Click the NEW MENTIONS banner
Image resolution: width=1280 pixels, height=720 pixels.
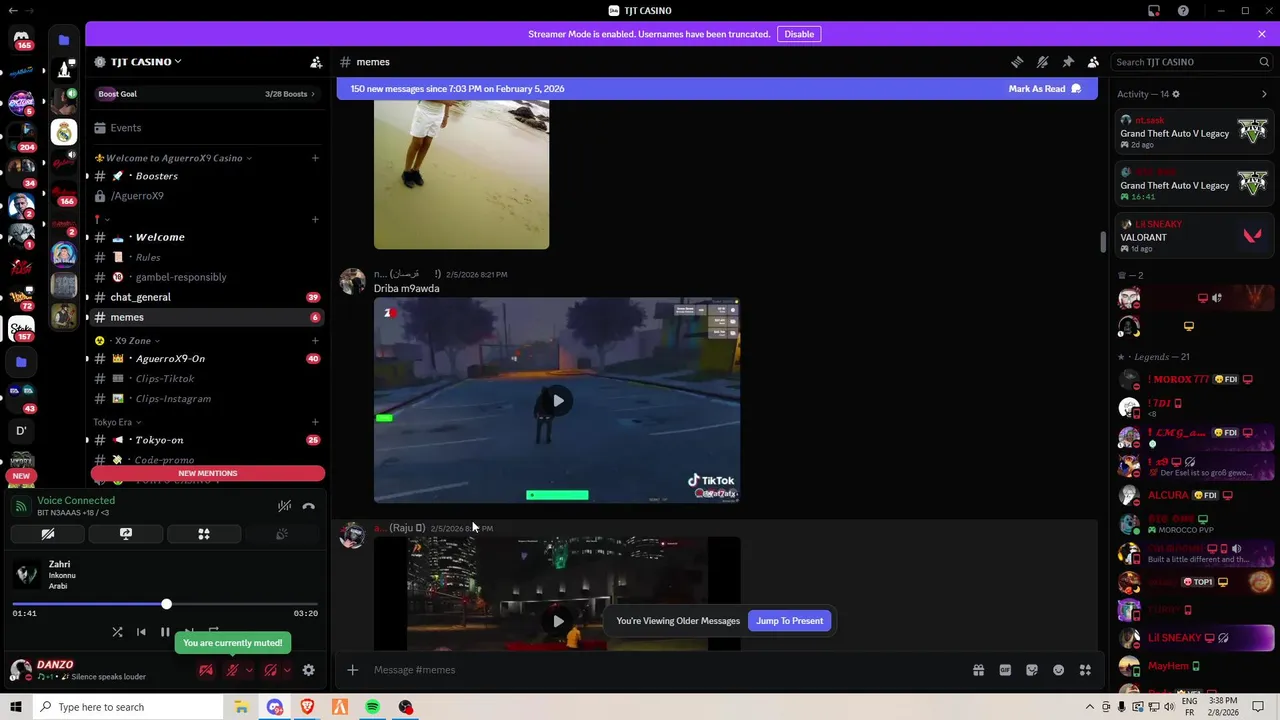(x=208, y=473)
